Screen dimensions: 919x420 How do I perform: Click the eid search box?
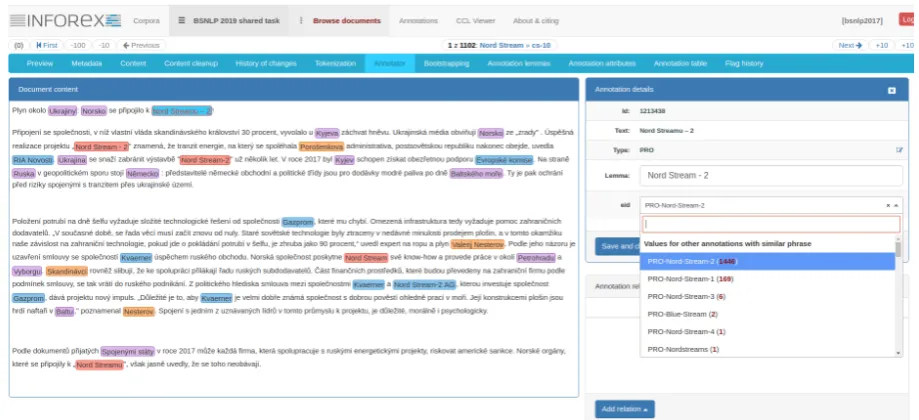click(771, 224)
